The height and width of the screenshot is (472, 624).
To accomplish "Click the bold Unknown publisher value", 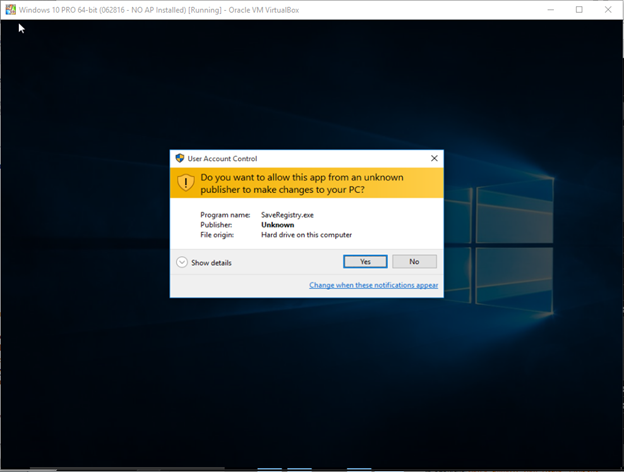I will (x=277, y=225).
